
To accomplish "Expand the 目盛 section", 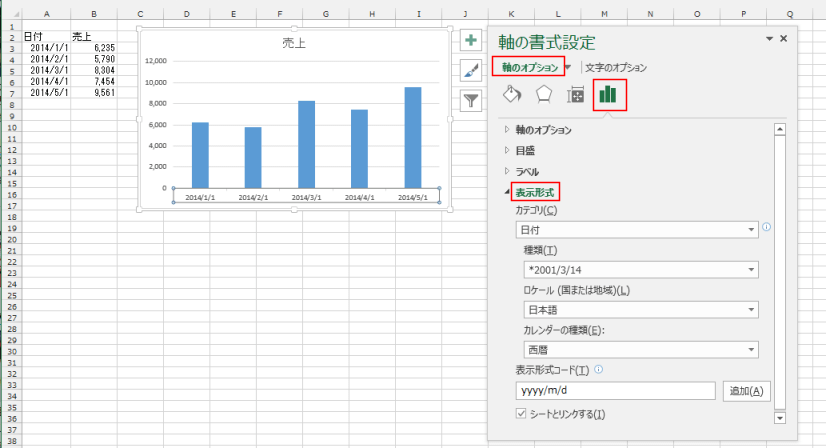I will pyautogui.click(x=525, y=150).
